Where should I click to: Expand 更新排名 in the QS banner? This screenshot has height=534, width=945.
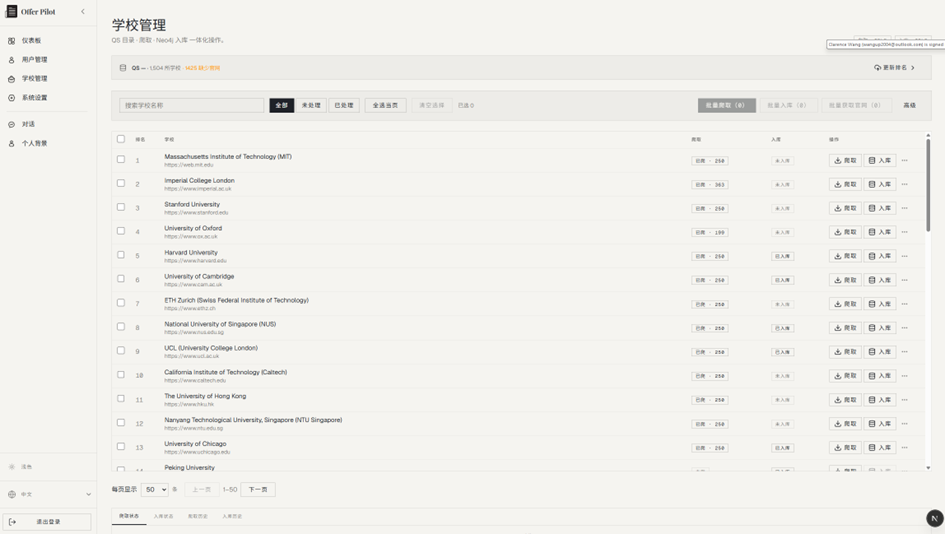(895, 68)
